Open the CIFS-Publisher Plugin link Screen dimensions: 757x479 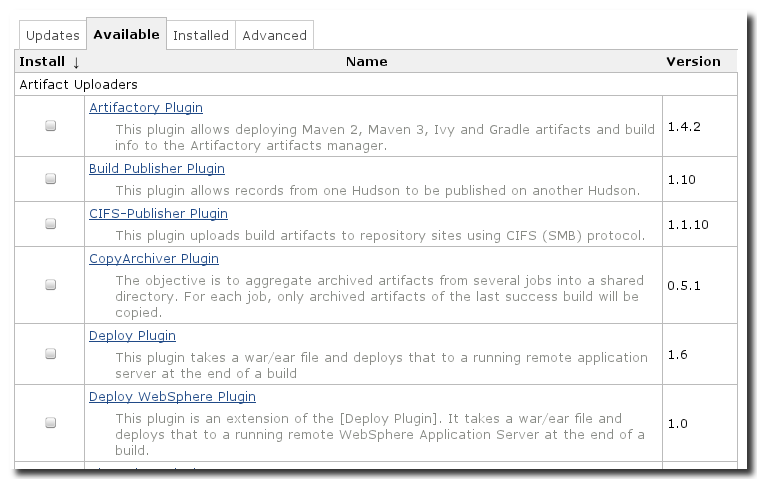click(158, 213)
